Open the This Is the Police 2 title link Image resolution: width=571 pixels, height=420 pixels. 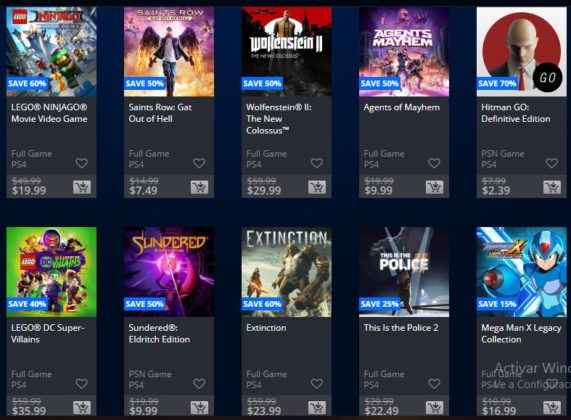click(x=401, y=328)
